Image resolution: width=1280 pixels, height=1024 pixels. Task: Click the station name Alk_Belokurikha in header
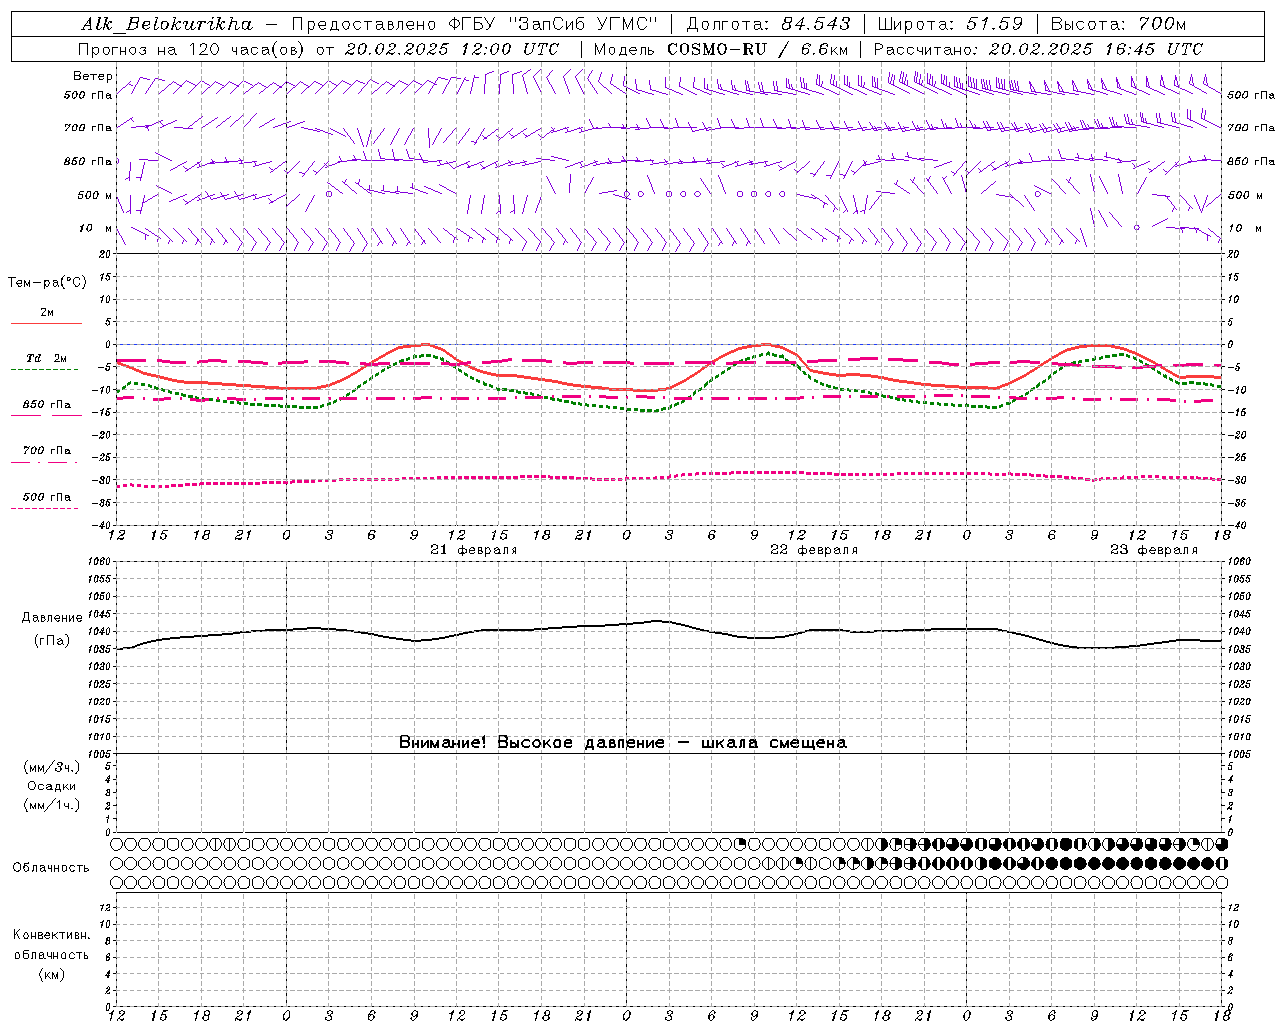pyautogui.click(x=167, y=24)
